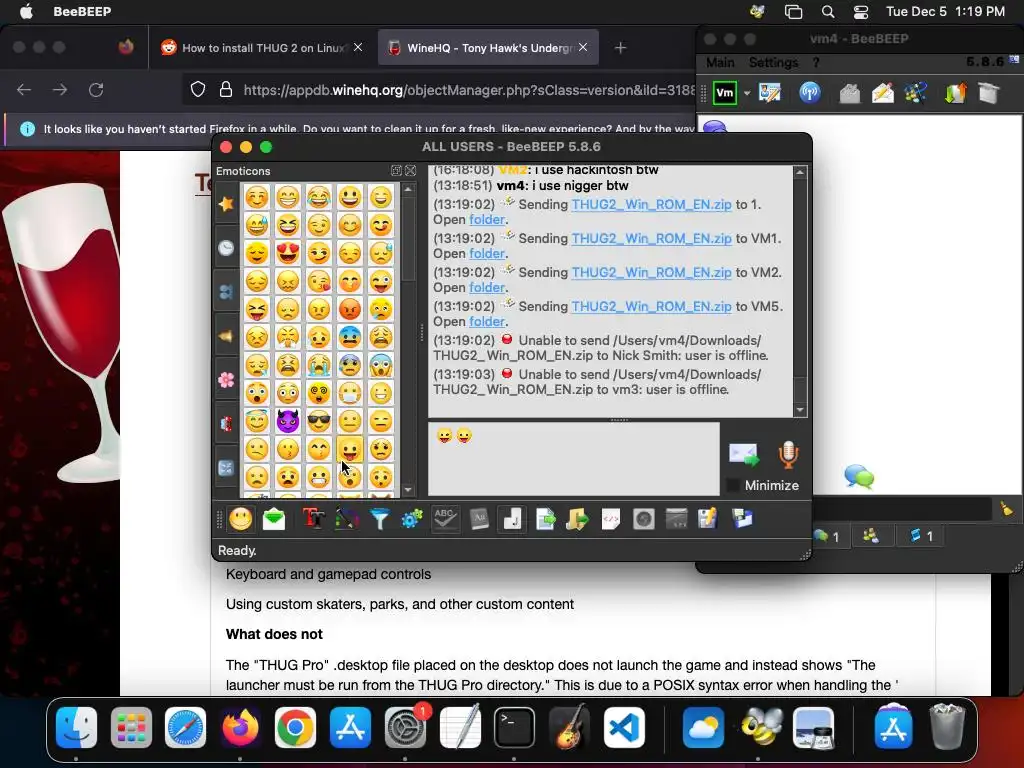The height and width of the screenshot is (768, 1024).
Task: Insert the heart-eyes emoticon
Action: (287, 253)
